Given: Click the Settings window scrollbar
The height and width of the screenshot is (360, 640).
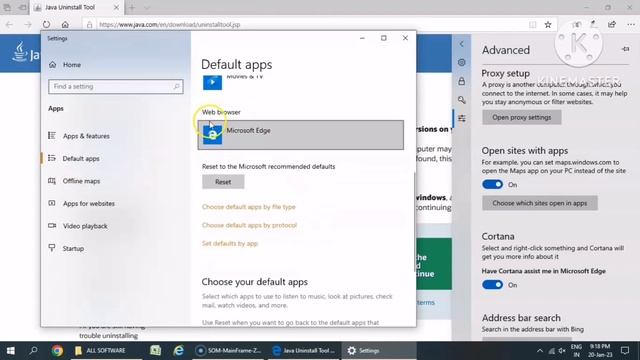Looking at the screenshot, I should click(414, 222).
